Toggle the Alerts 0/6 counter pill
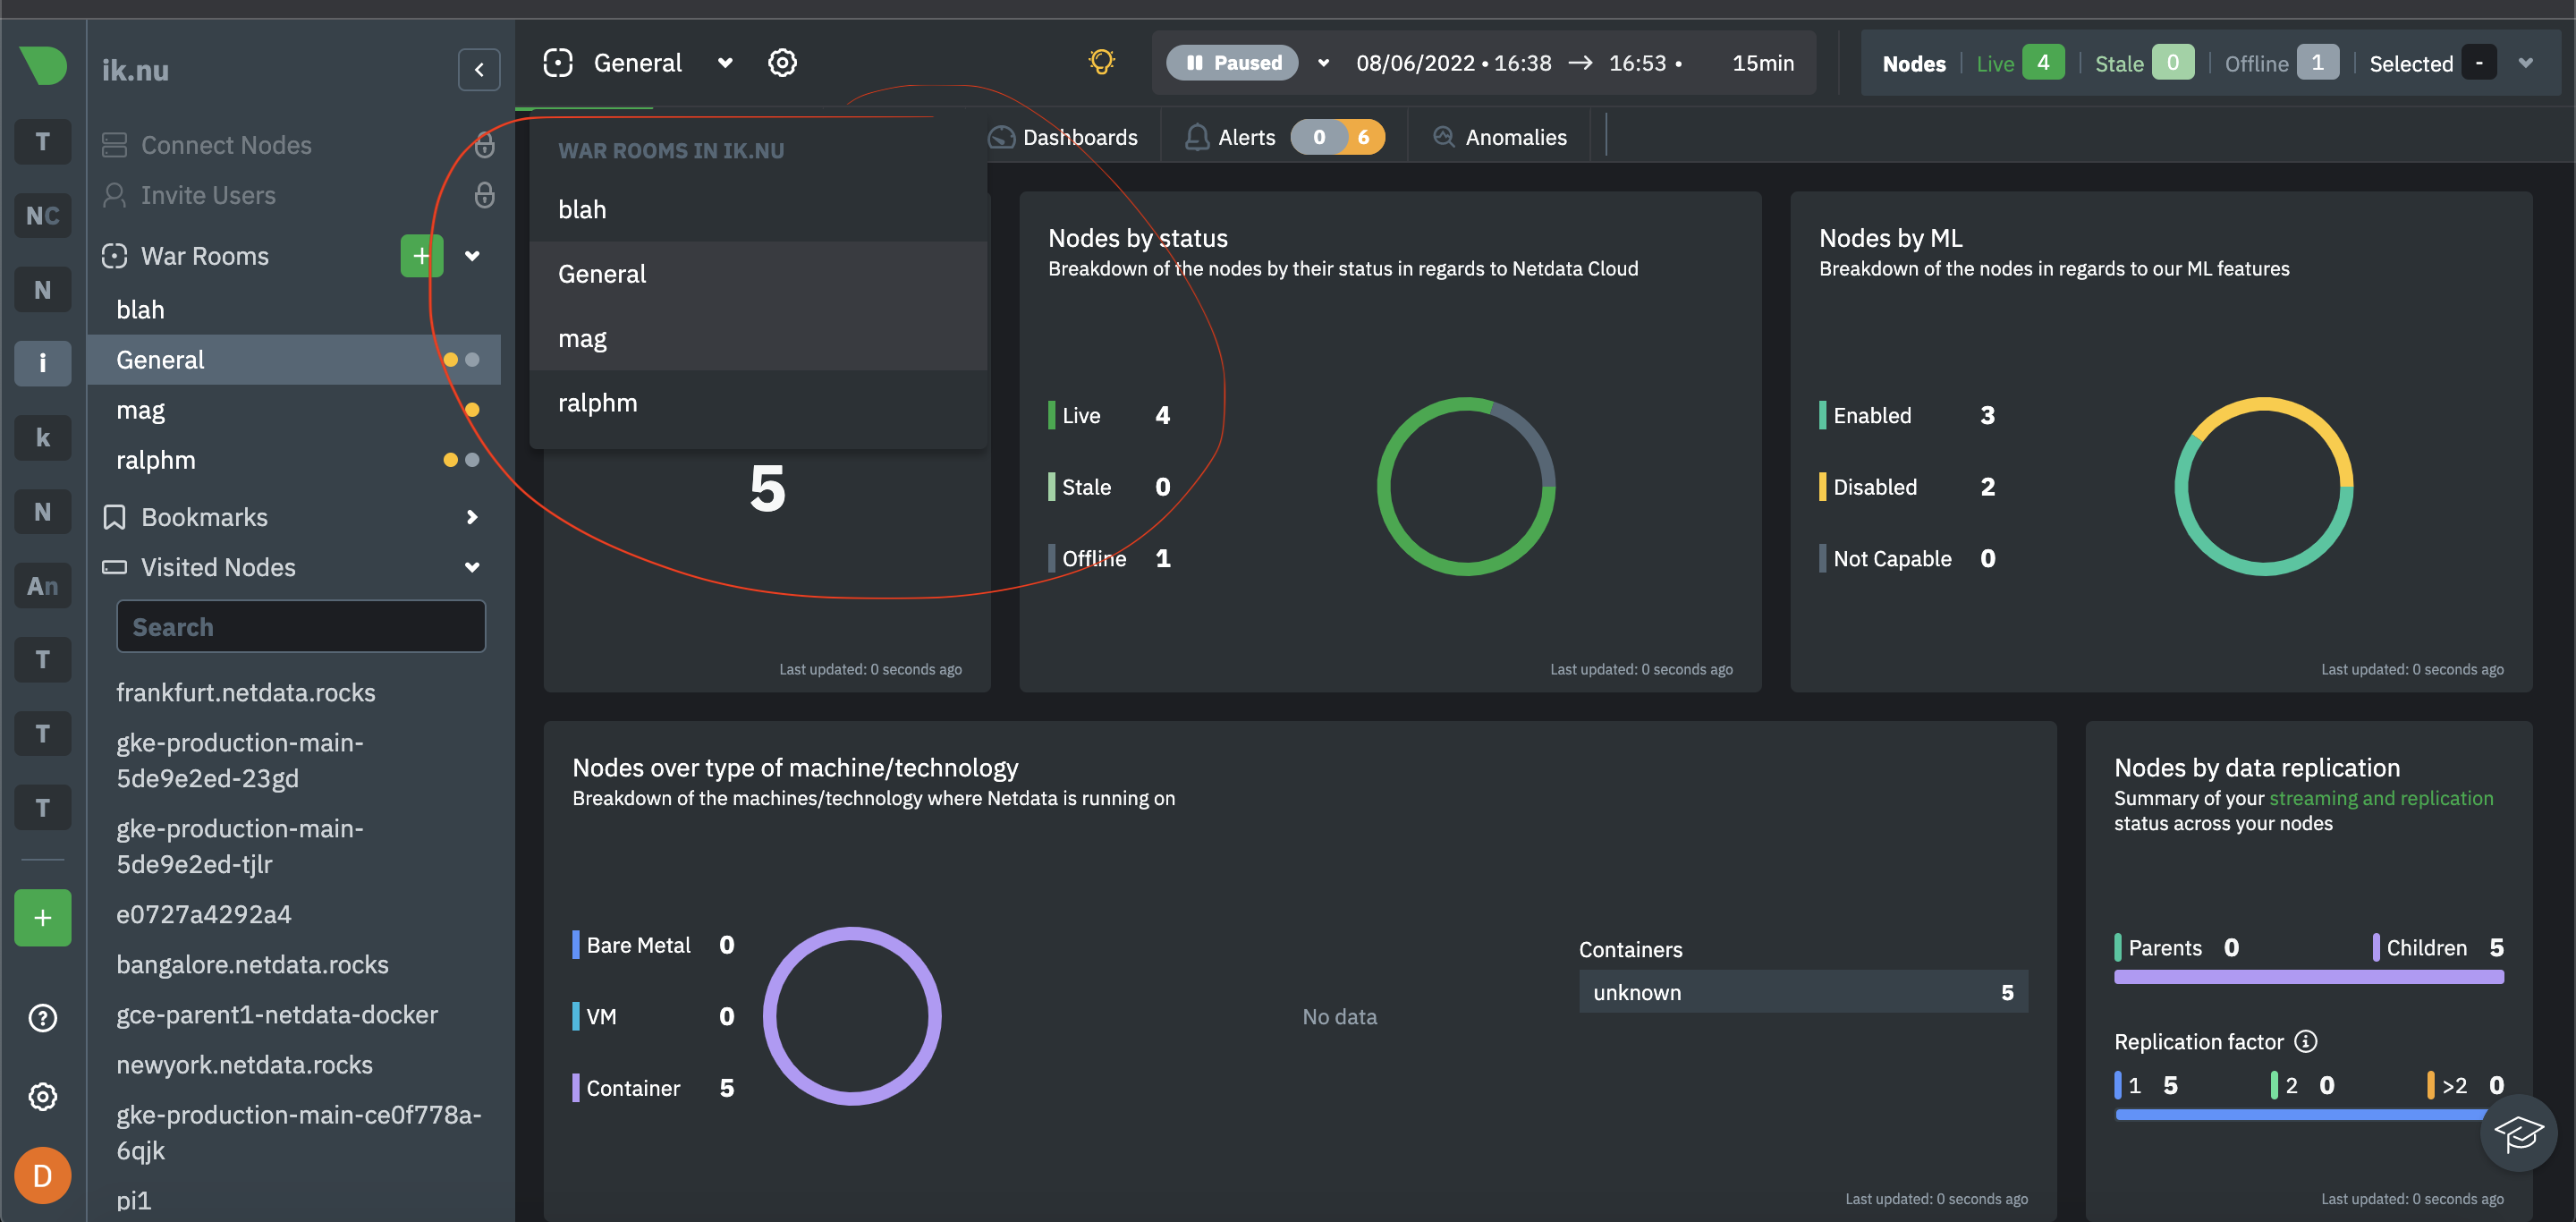This screenshot has height=1222, width=2576. [1338, 137]
